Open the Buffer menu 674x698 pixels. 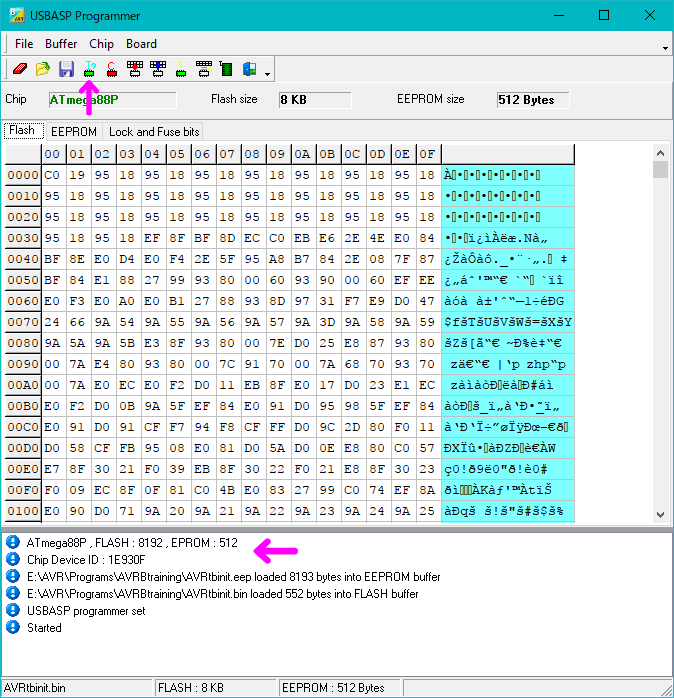[61, 44]
